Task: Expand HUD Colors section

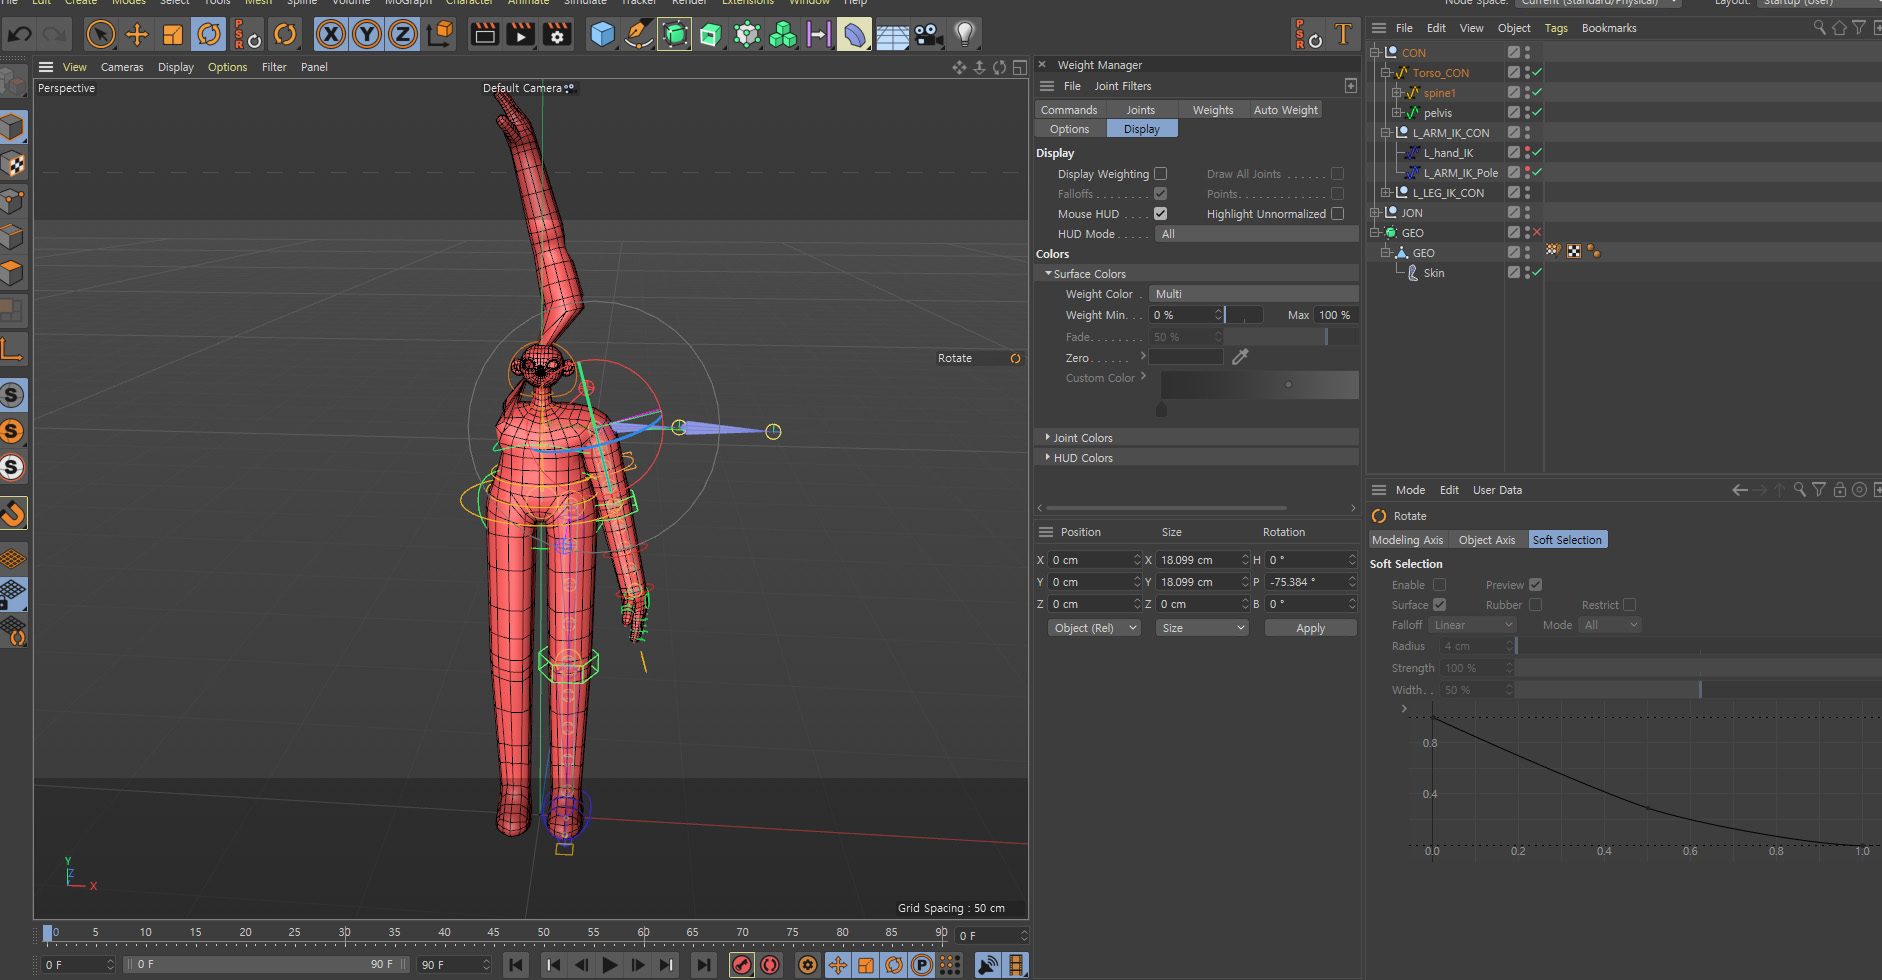Action: tap(1048, 458)
